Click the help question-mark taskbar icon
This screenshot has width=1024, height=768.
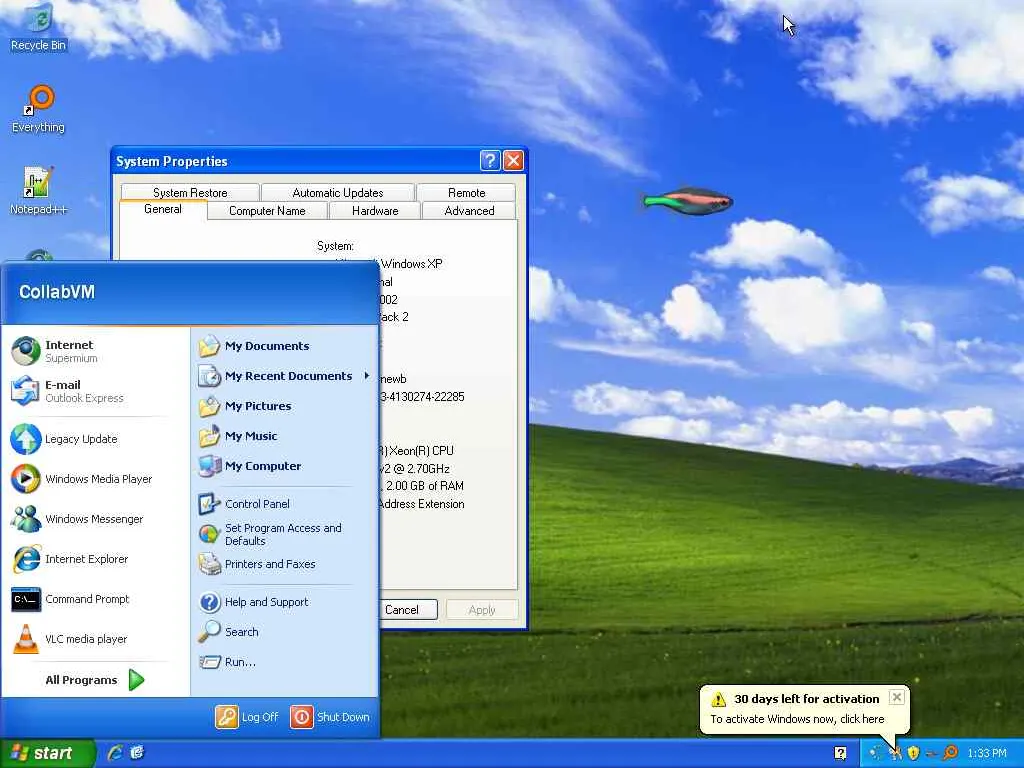(x=840, y=753)
